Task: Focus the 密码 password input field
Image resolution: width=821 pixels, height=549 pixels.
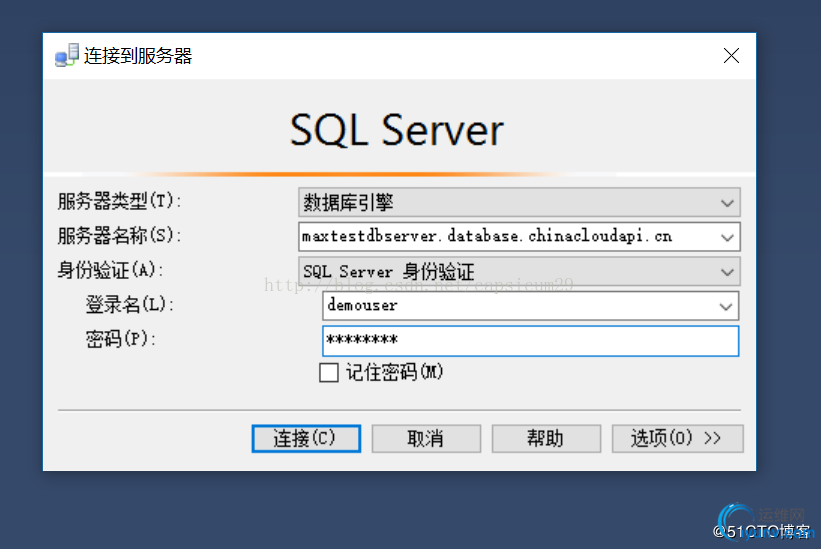Action: click(x=530, y=340)
